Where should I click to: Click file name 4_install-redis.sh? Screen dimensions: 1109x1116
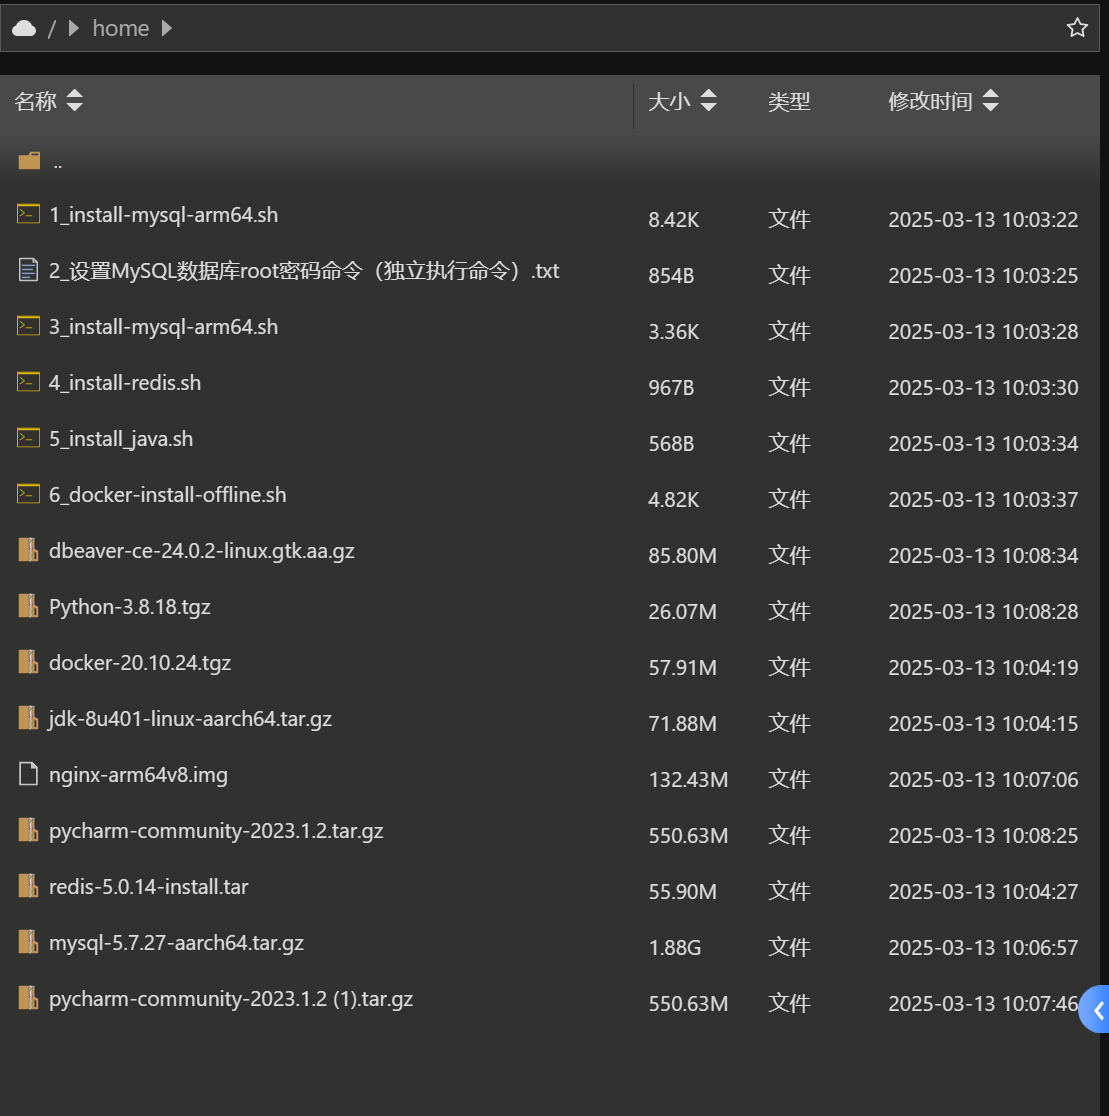click(125, 383)
